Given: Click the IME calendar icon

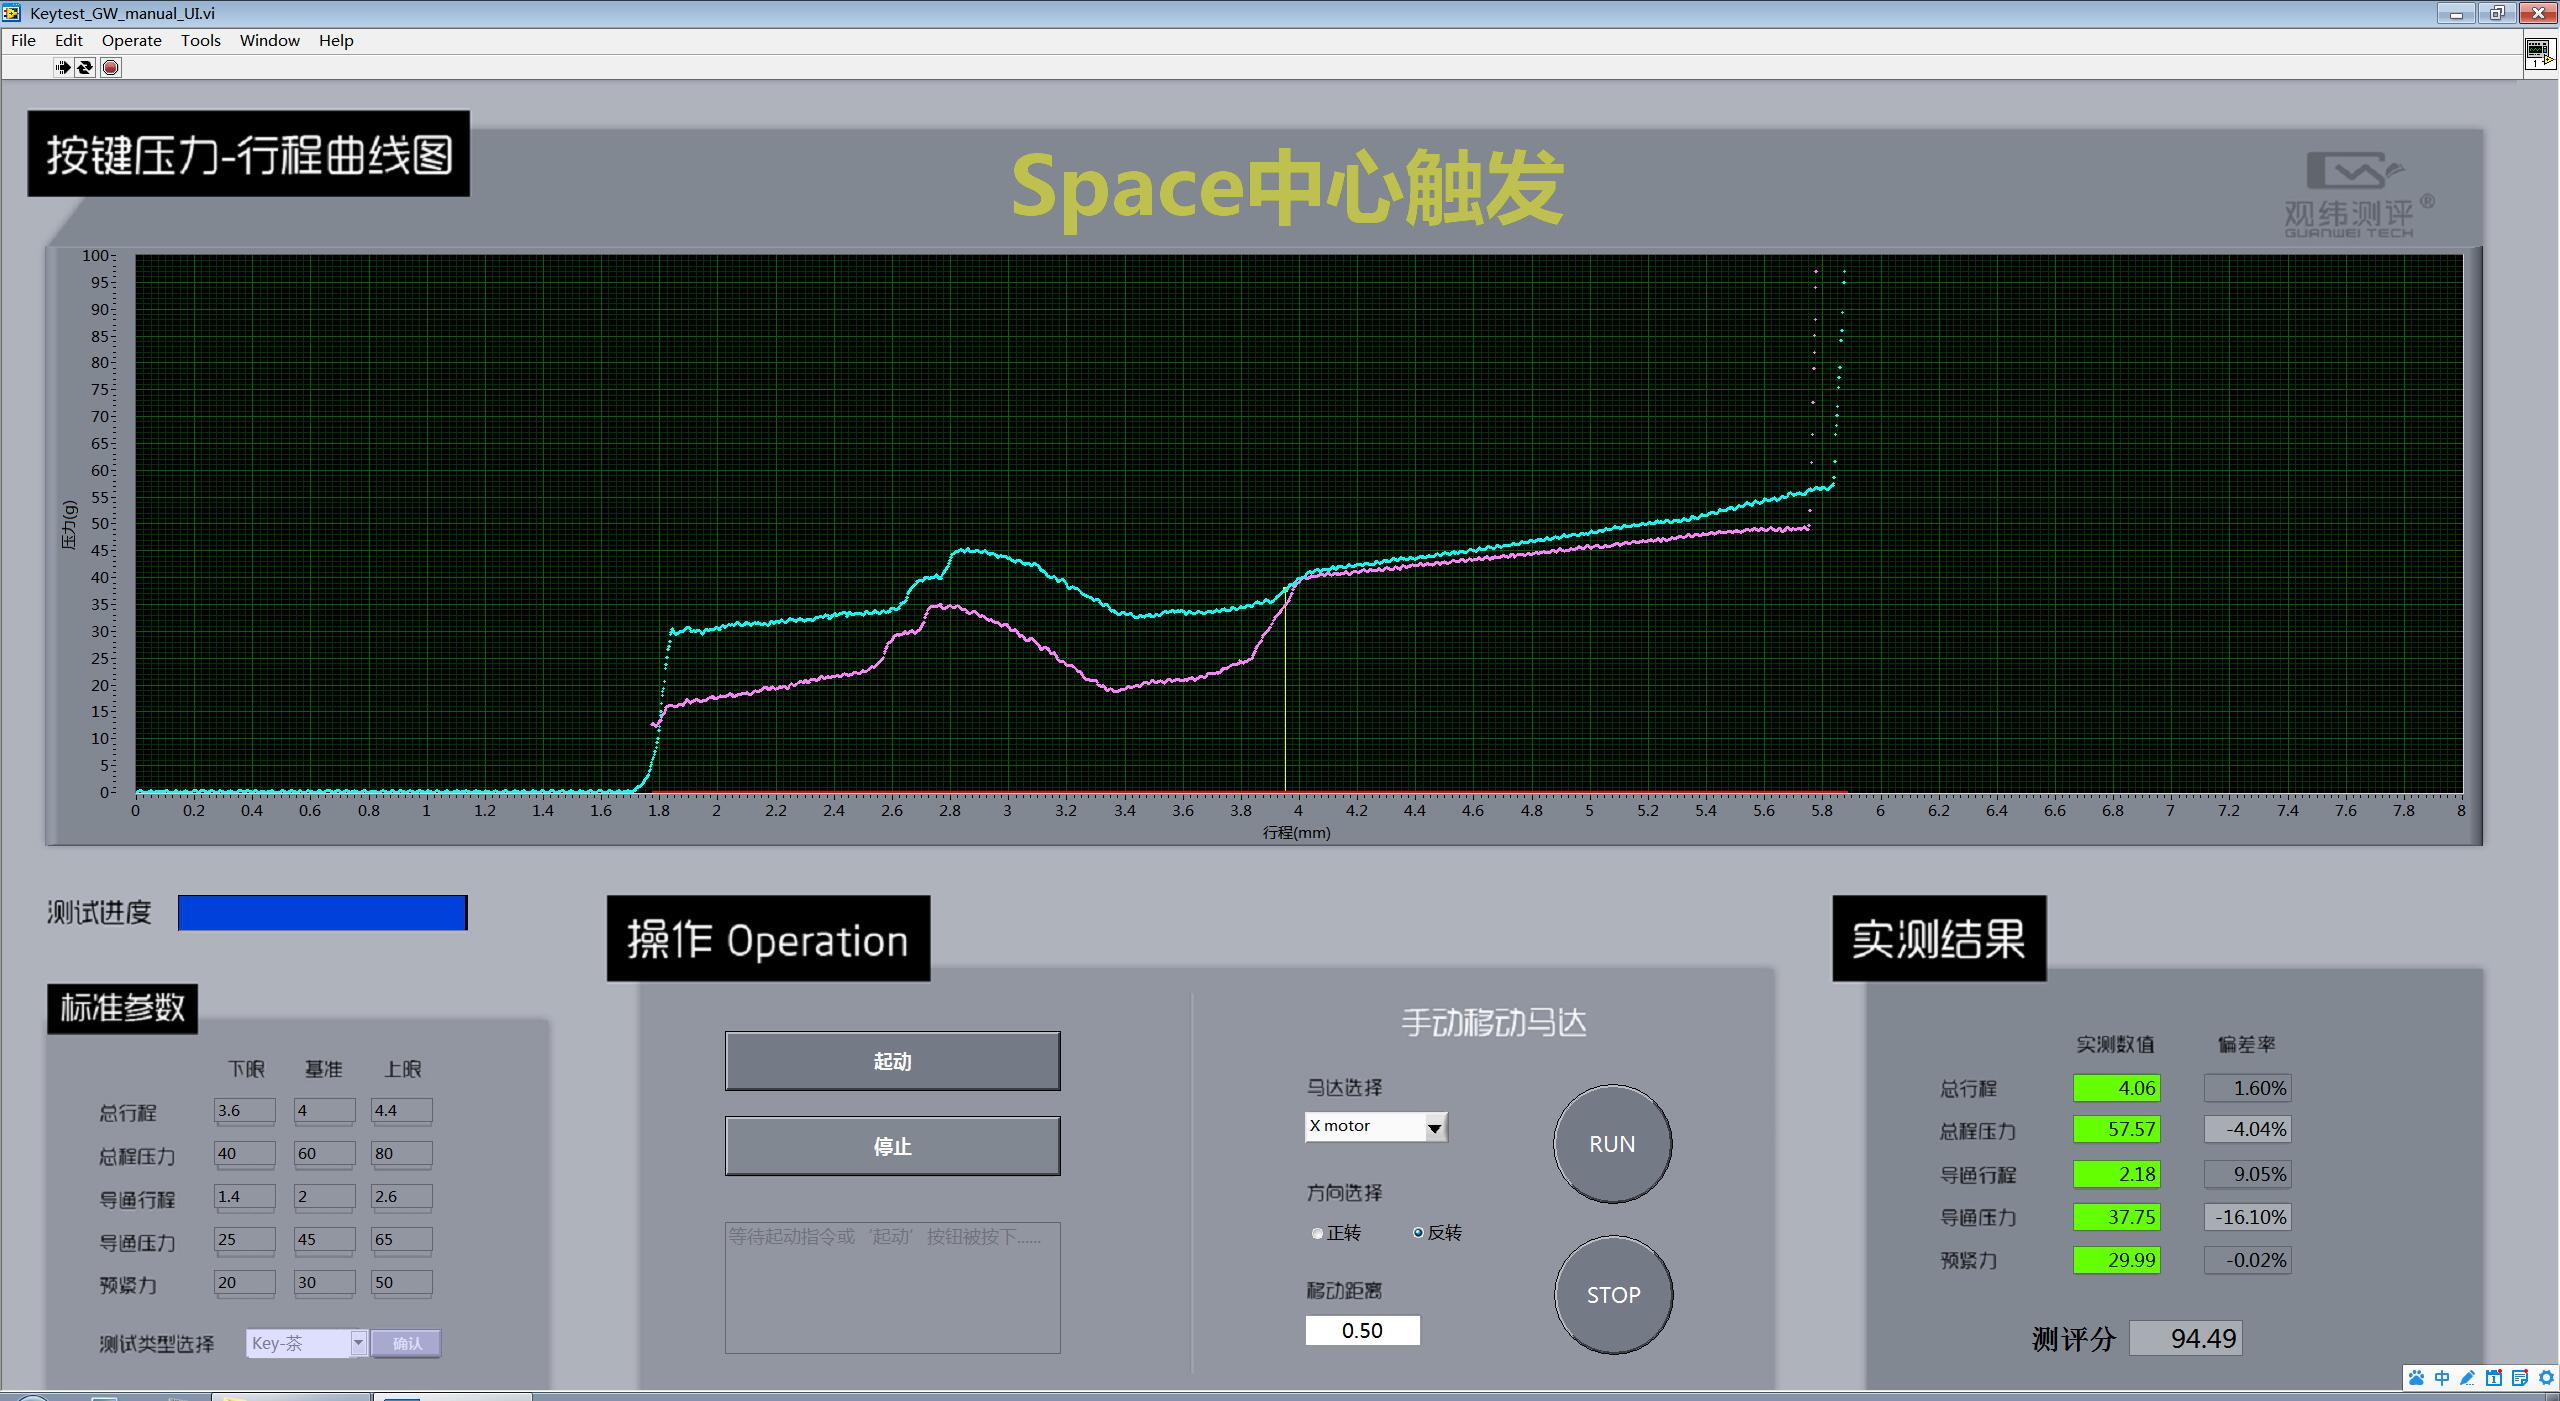Looking at the screenshot, I should (x=2494, y=1378).
